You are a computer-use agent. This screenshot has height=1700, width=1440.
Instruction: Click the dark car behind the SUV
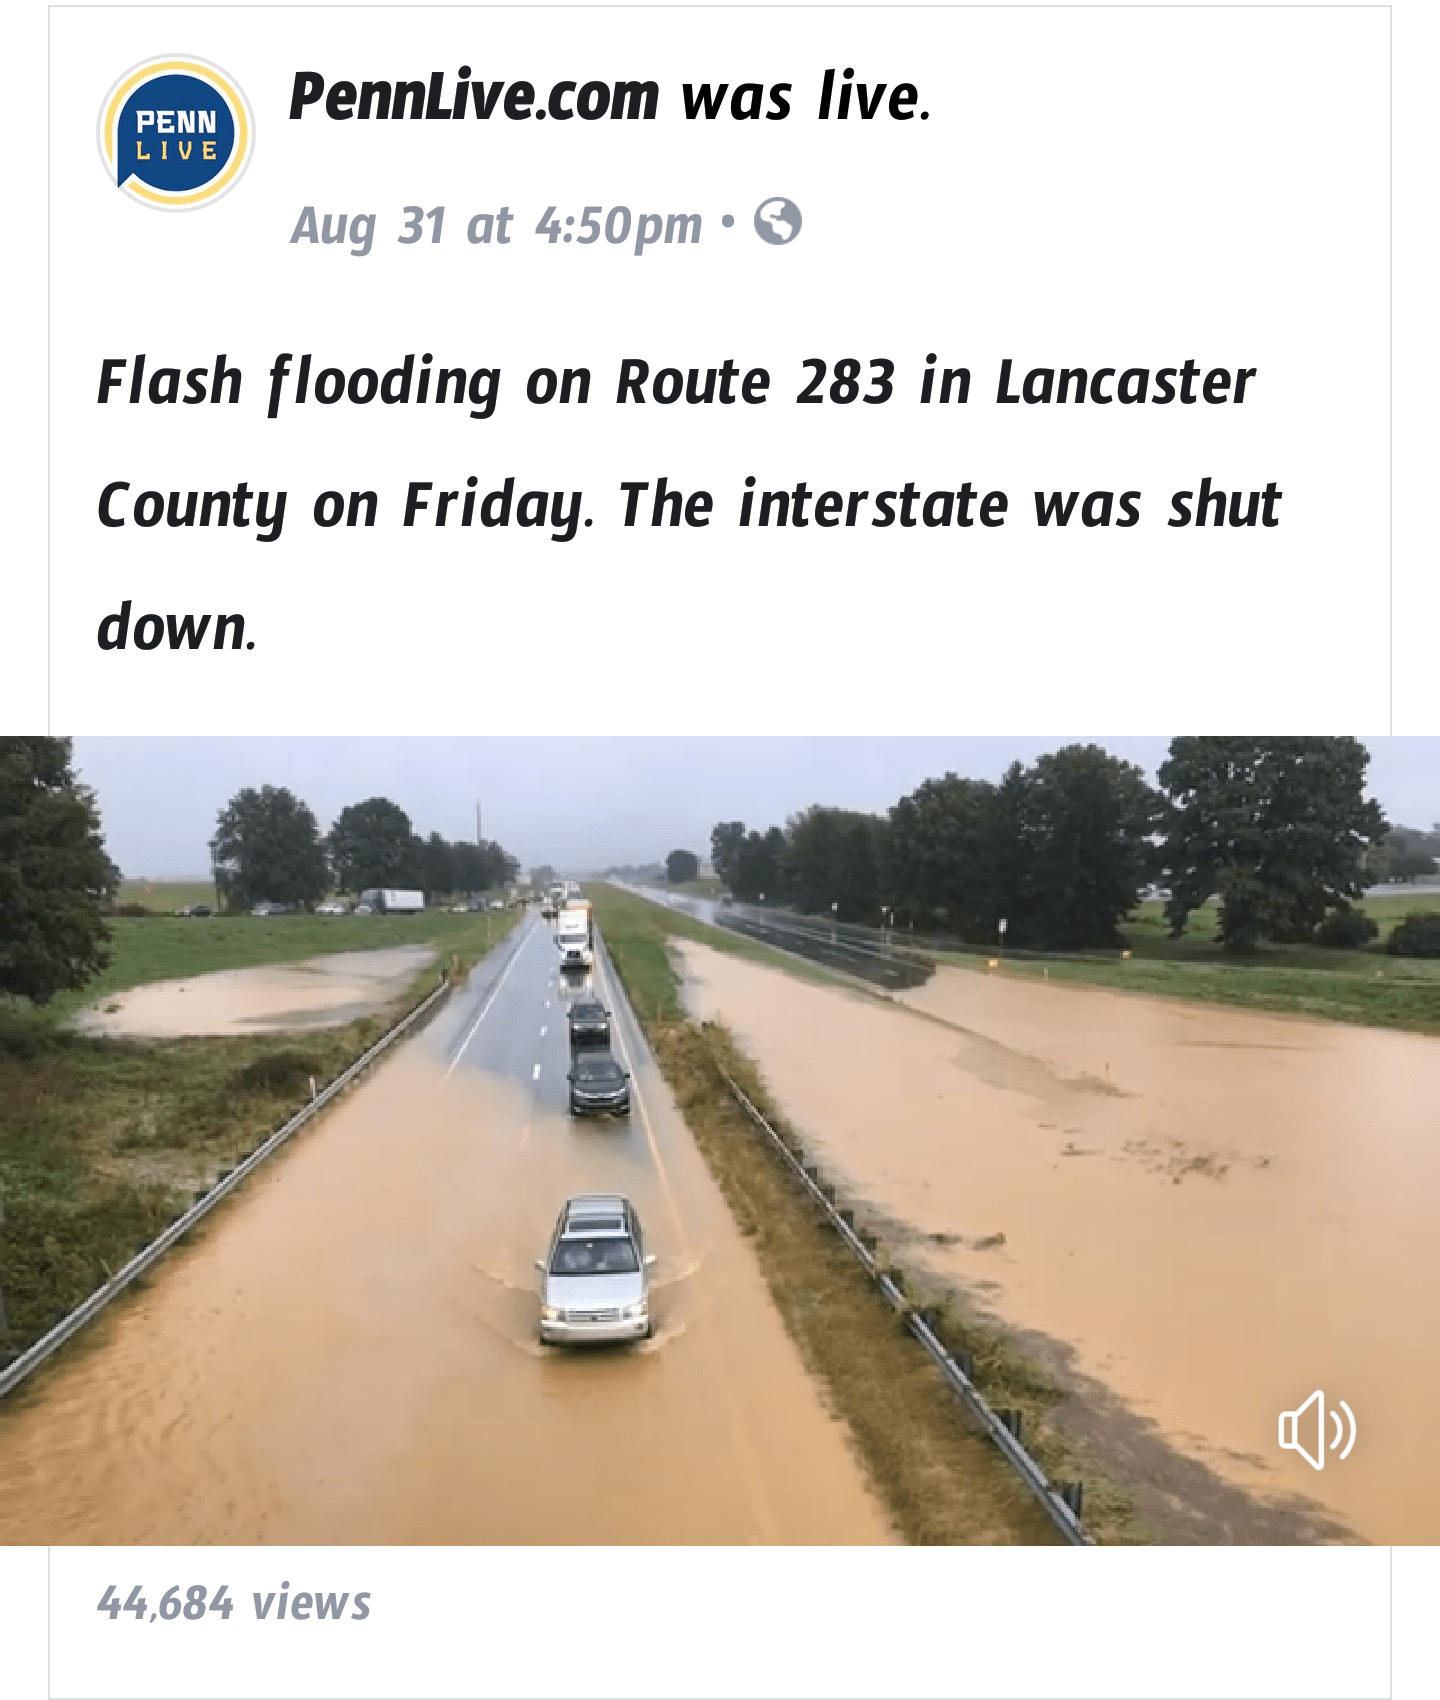coord(598,1084)
